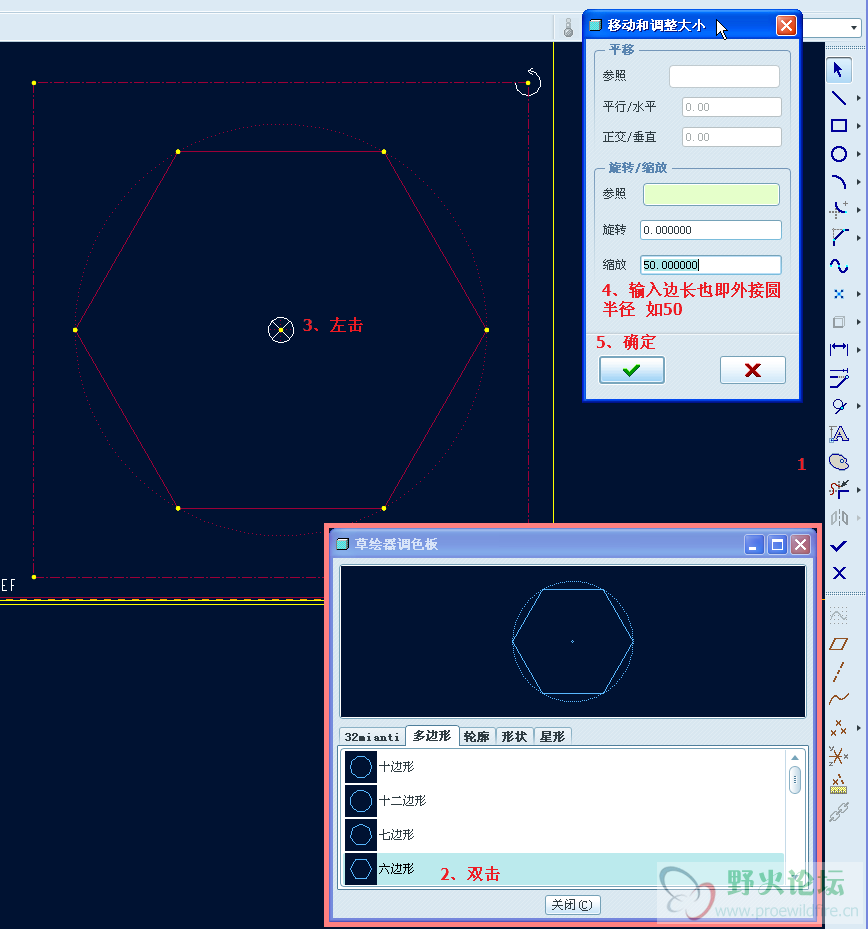Click the center move handle of hexagon
The height and width of the screenshot is (929, 868).
click(281, 330)
